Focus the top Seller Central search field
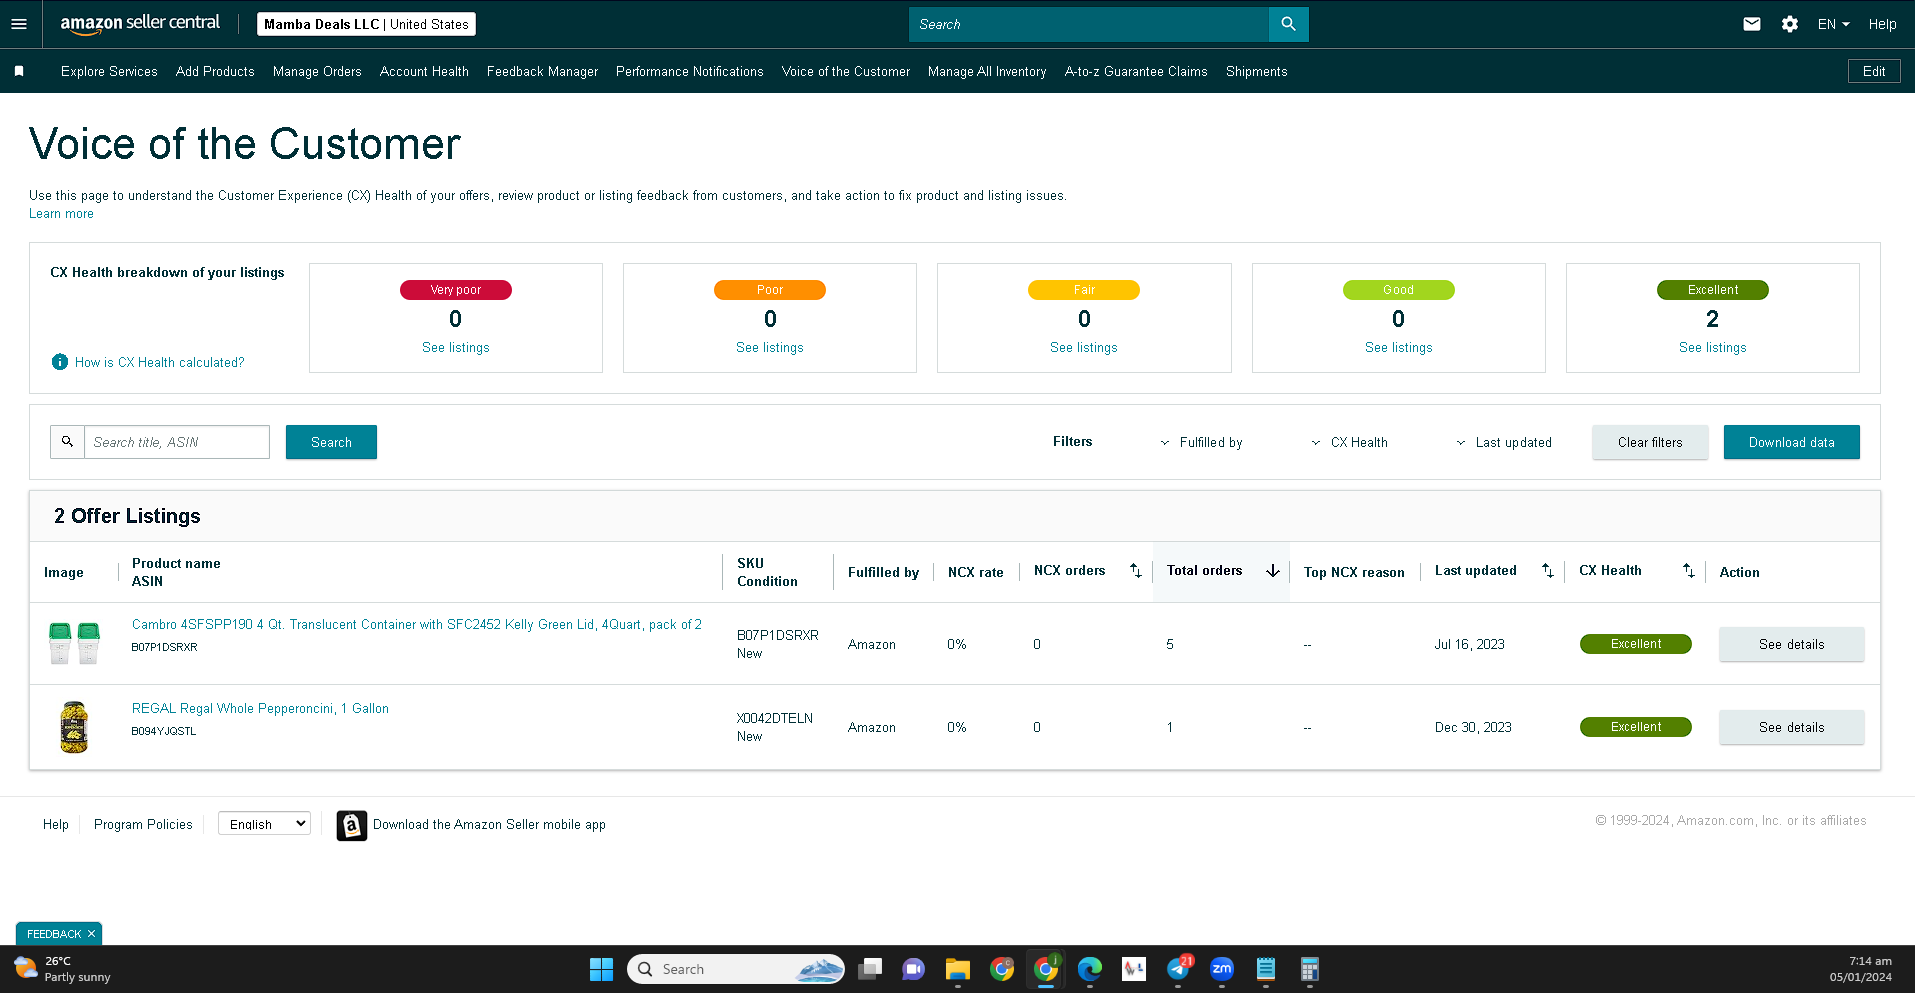Viewport: 1915px width, 993px height. coord(1089,24)
